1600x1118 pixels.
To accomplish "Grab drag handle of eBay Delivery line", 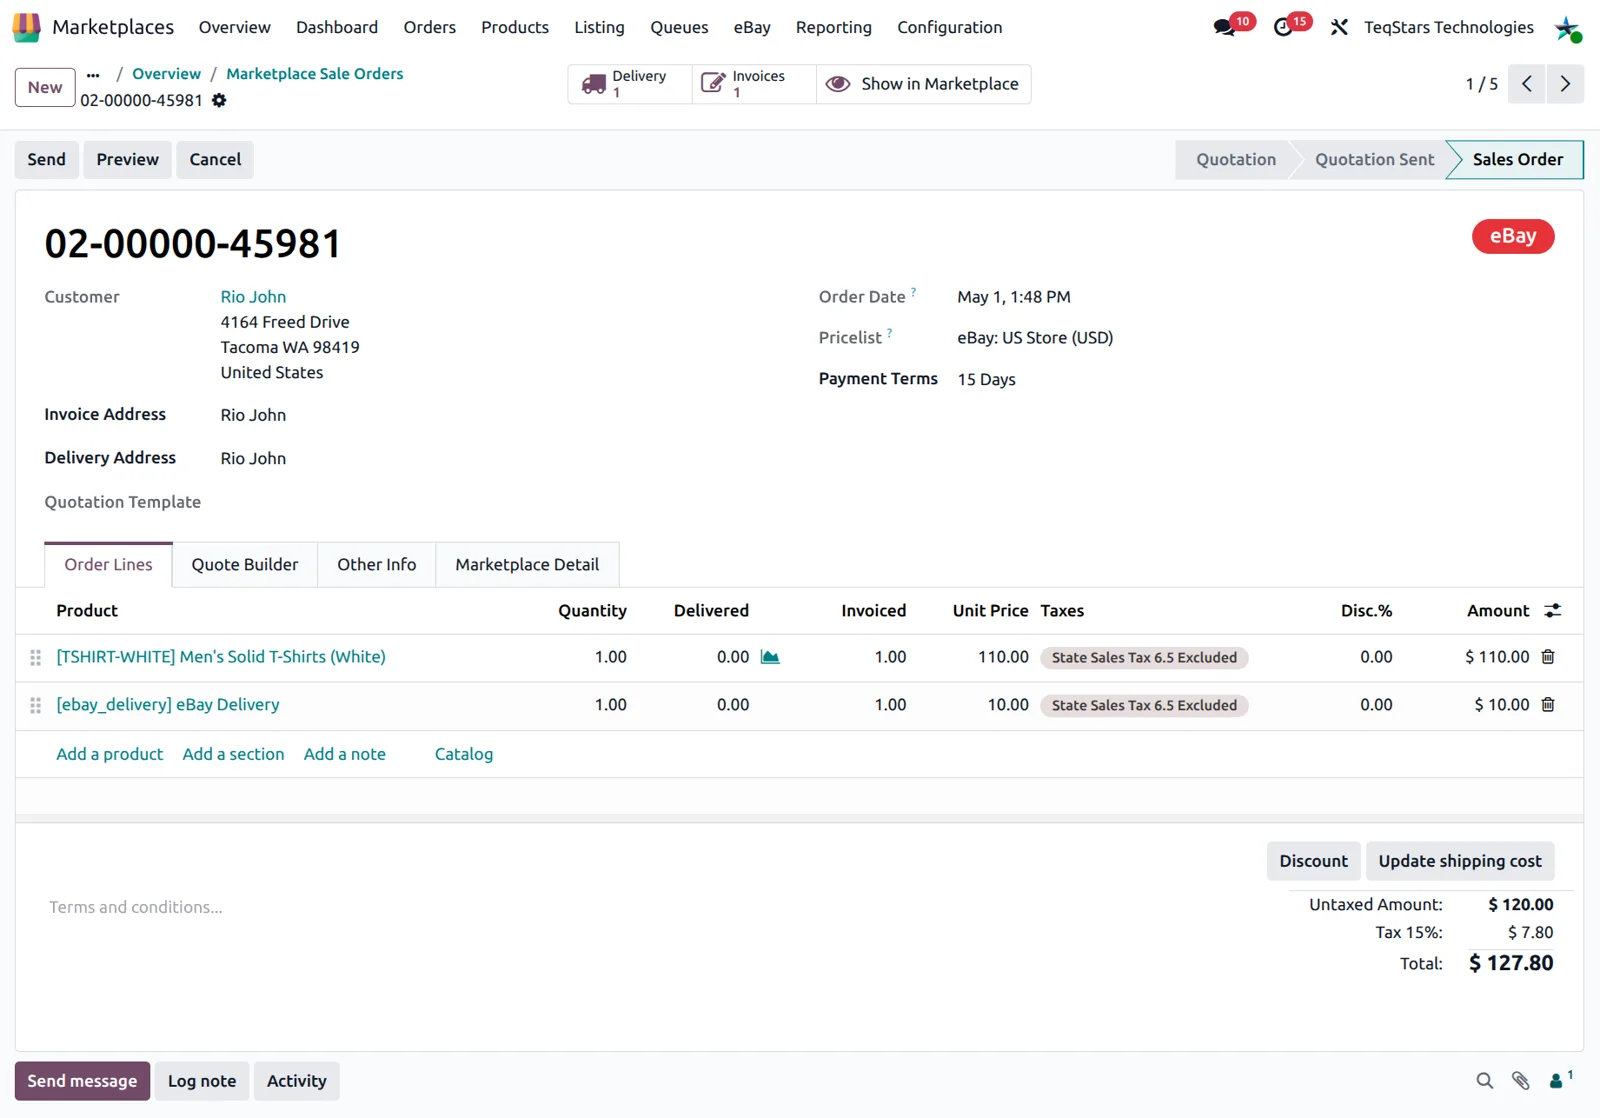I will (36, 705).
